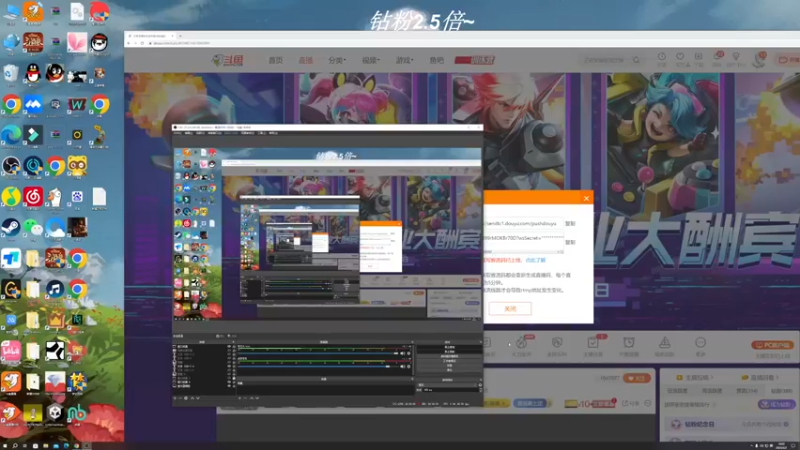Image resolution: width=800 pixels, height=450 pixels.
Task: Launch Unity Hub cube icon
Action: [55, 412]
